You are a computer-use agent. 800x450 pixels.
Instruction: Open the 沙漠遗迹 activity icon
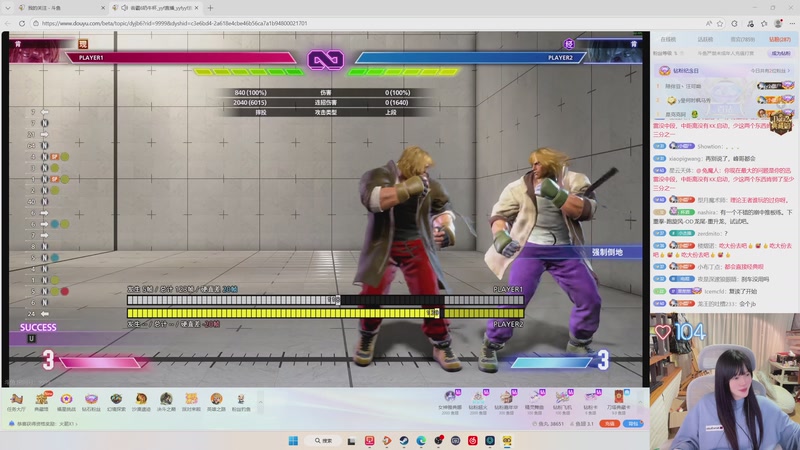click(x=141, y=402)
